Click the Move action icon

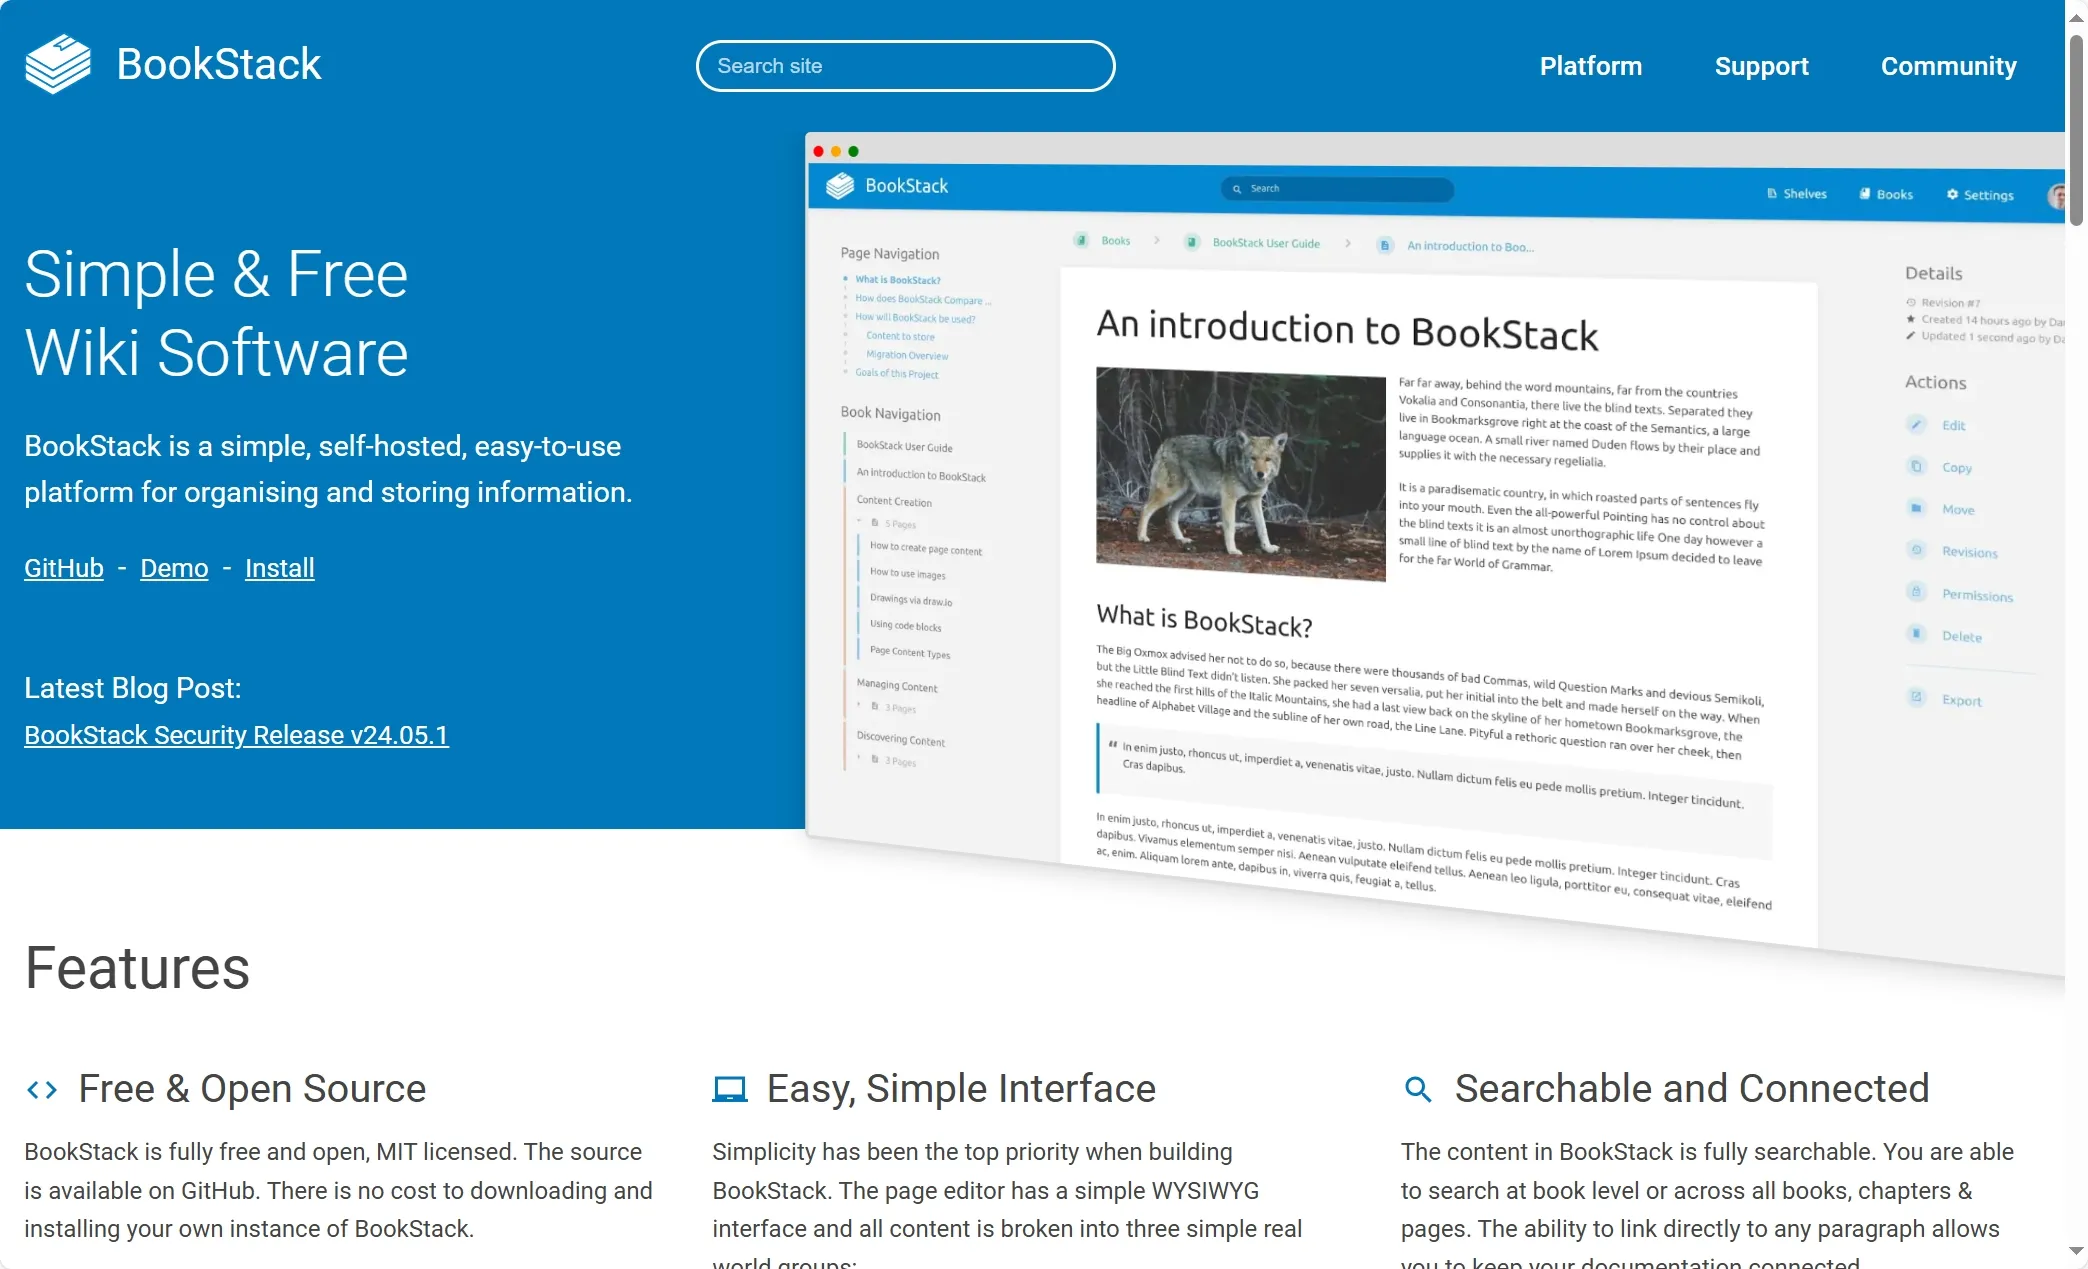[x=1916, y=508]
